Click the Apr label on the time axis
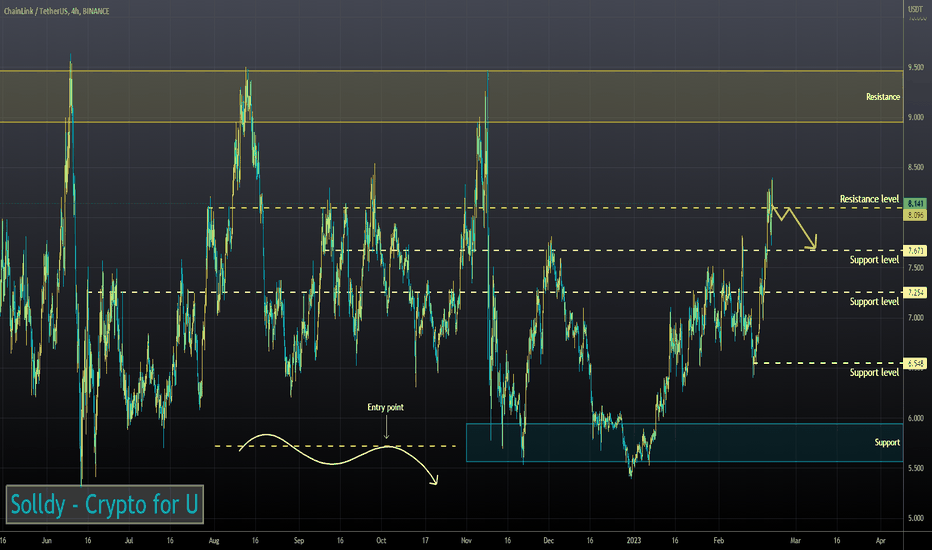Screen dimensions: 932x550 [x=880, y=540]
